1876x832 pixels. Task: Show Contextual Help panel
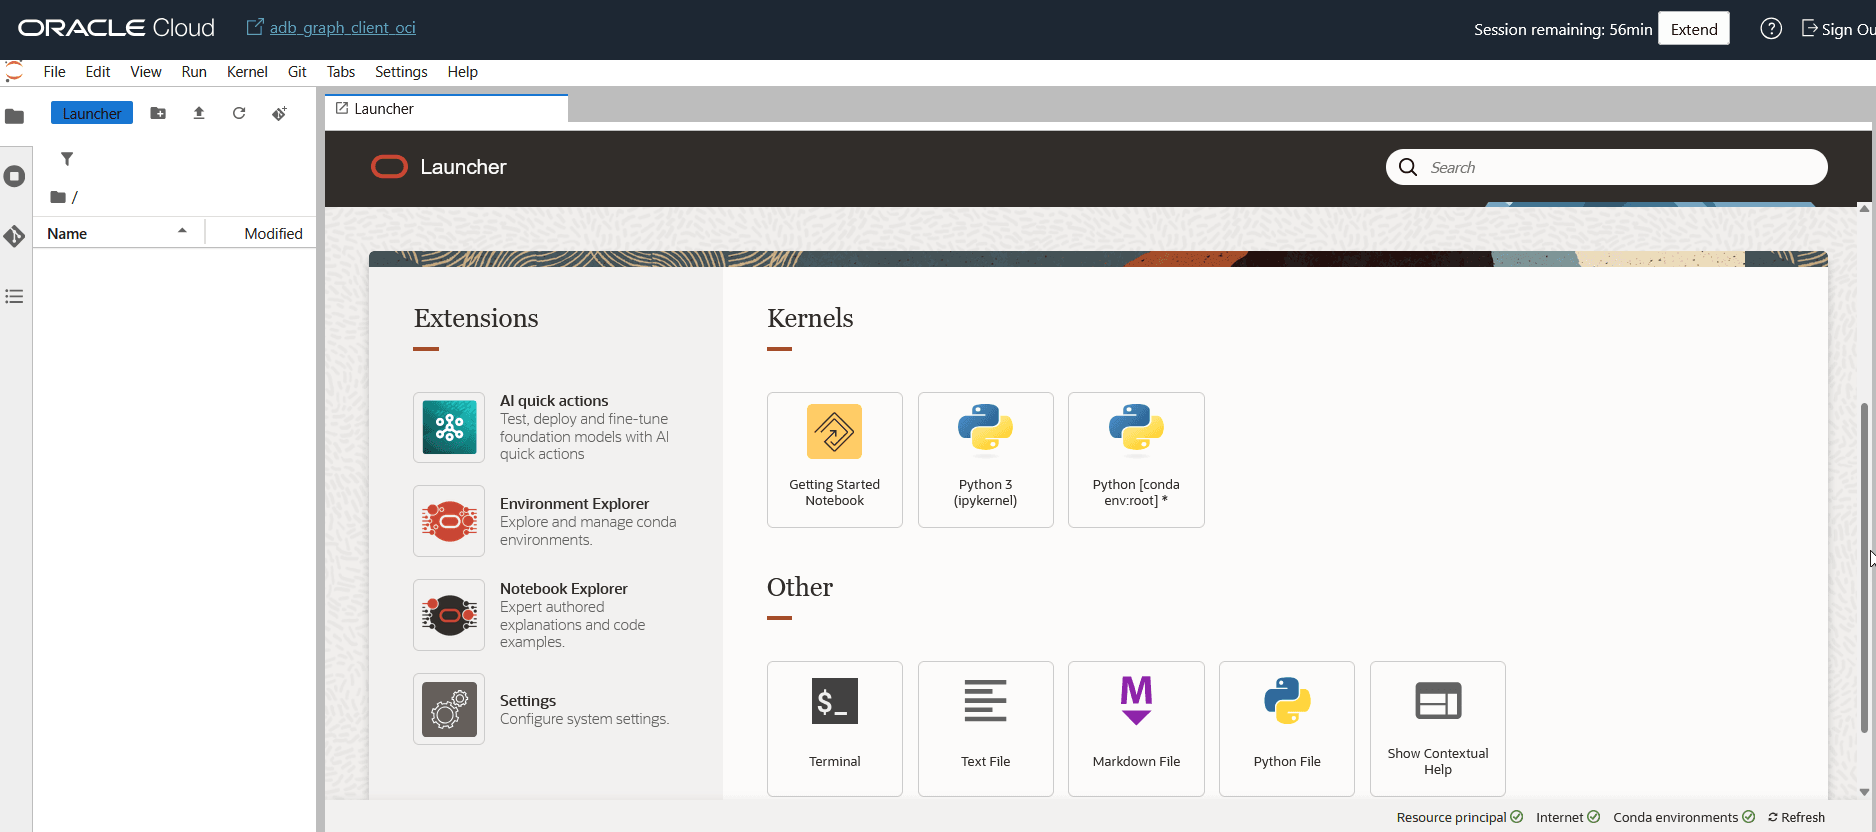(x=1438, y=729)
